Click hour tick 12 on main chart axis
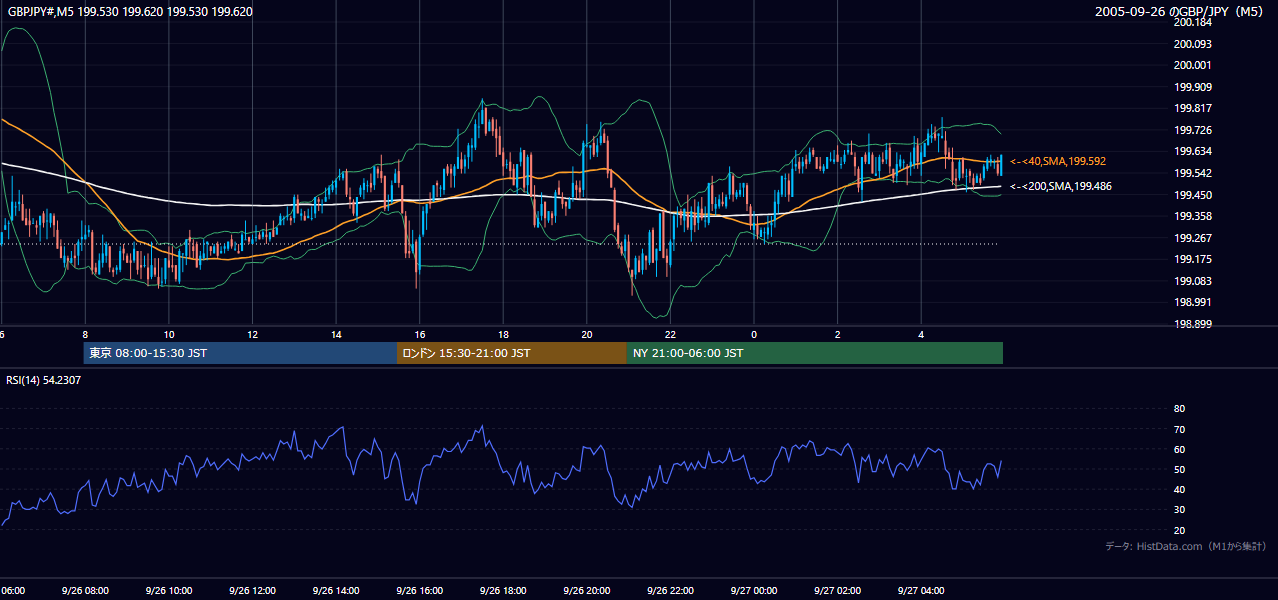This screenshot has width=1278, height=600. click(x=253, y=335)
